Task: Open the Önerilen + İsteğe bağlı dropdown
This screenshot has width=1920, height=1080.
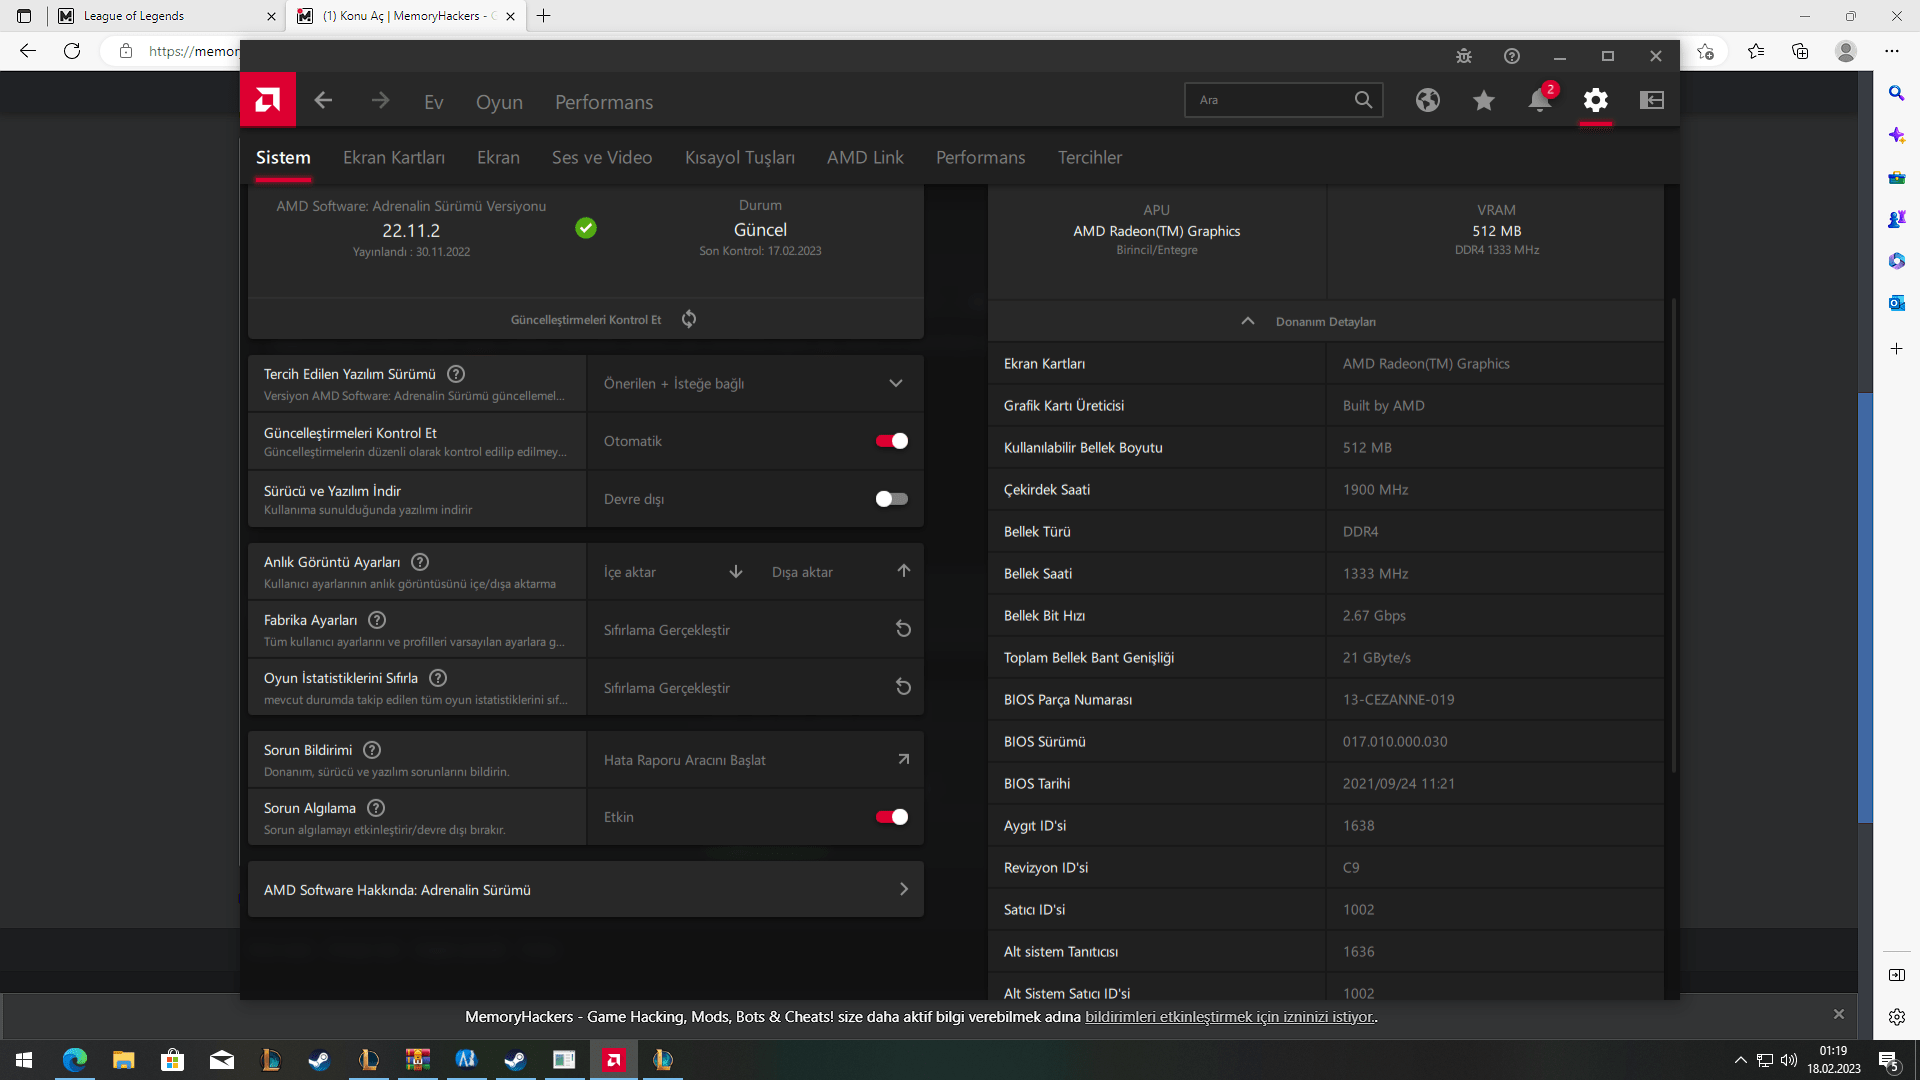Action: [755, 384]
